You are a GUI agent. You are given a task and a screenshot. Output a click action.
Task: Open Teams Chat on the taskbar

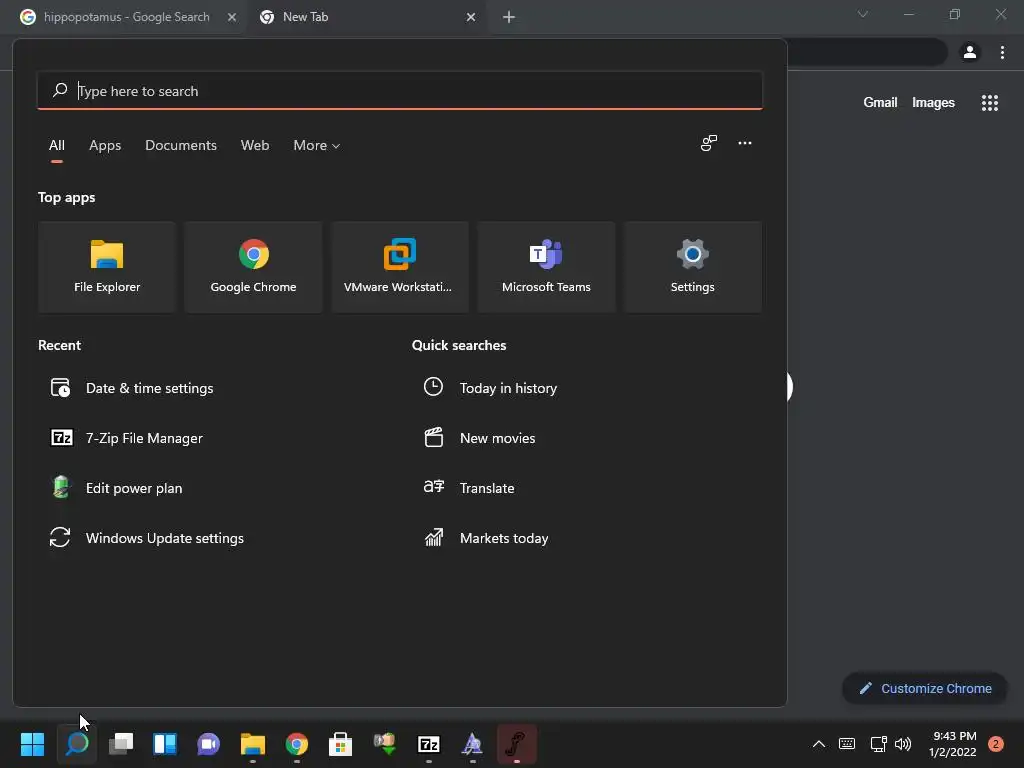pos(208,744)
